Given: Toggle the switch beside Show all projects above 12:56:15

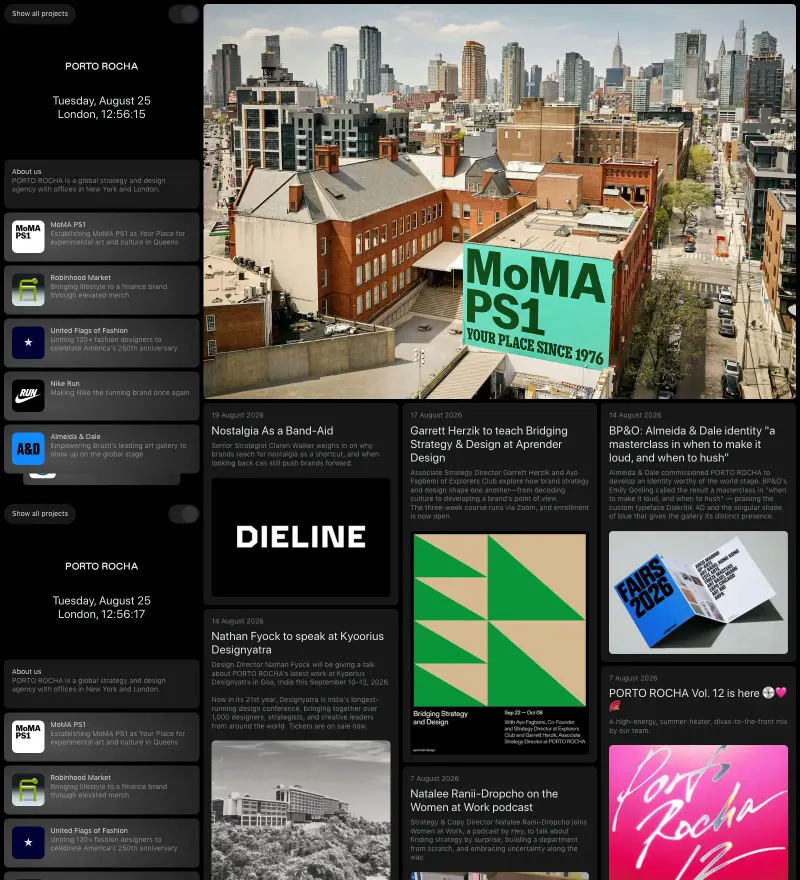Looking at the screenshot, I should pyautogui.click(x=184, y=14).
